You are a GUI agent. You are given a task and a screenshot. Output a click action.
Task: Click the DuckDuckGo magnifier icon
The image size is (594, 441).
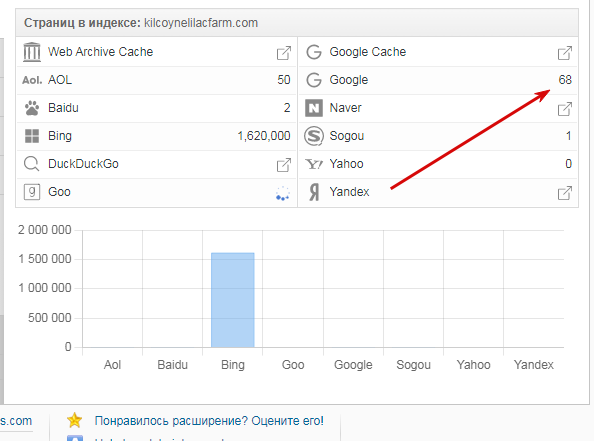tap(31, 164)
